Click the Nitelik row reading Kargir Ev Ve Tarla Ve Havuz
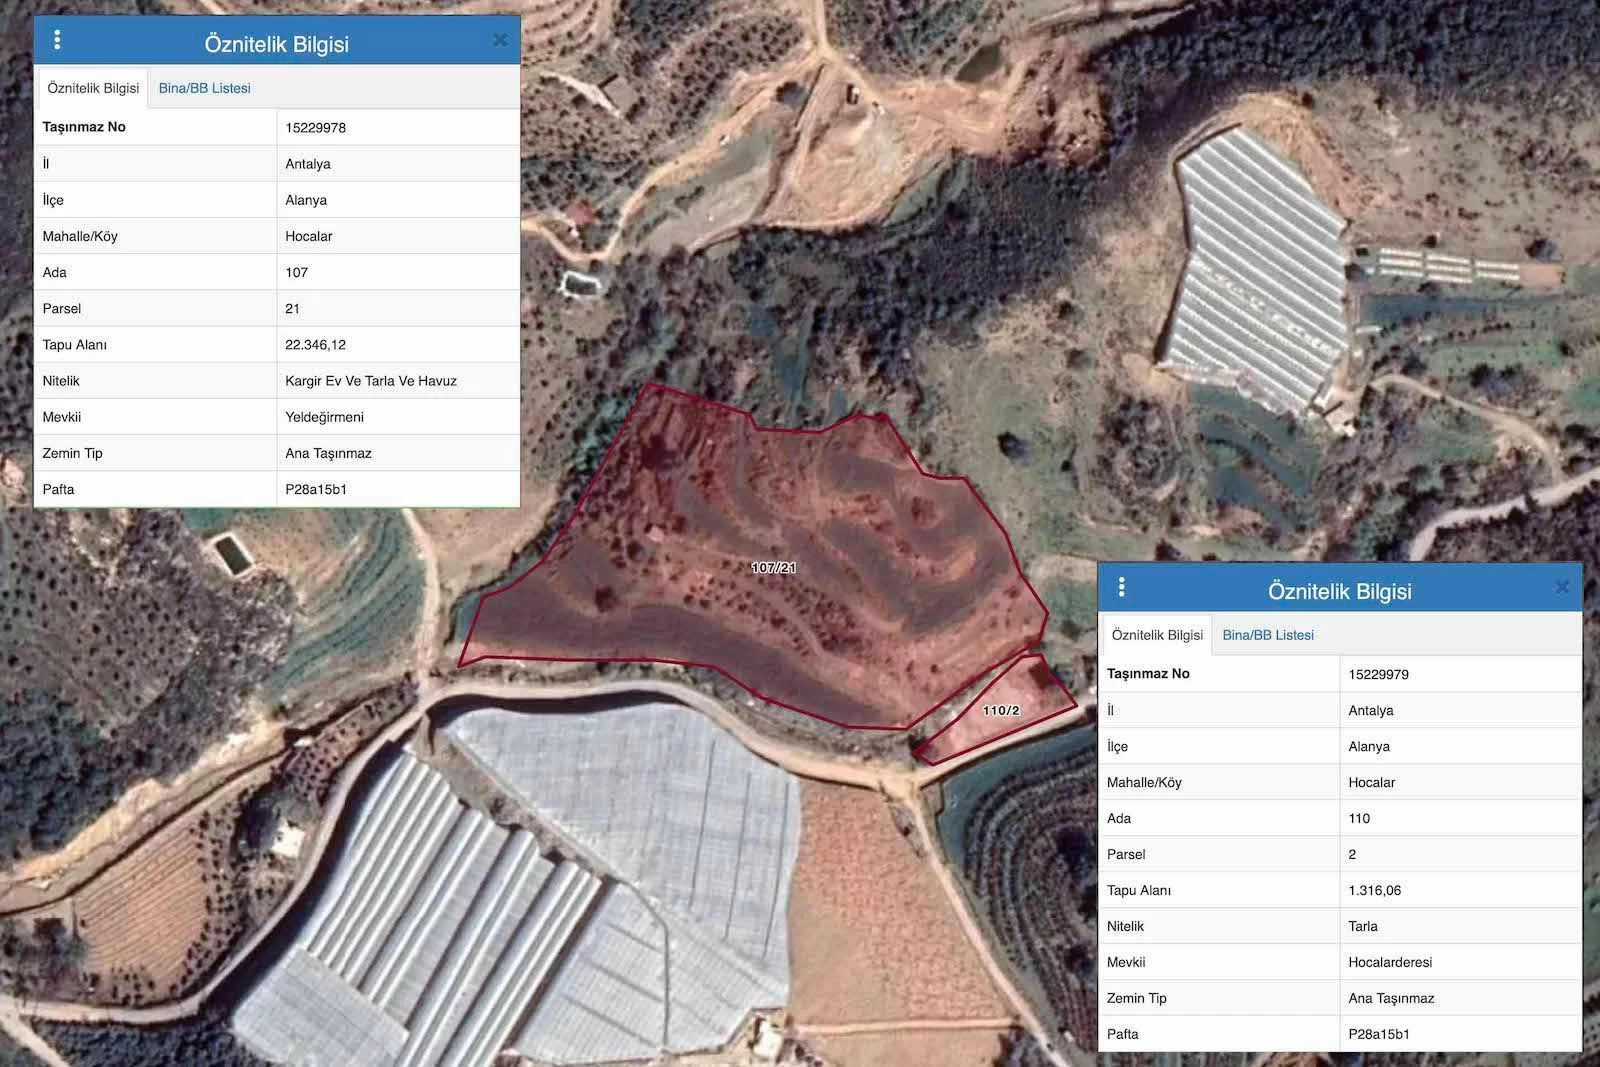Screen dimensions: 1600x1067 [x=370, y=381]
